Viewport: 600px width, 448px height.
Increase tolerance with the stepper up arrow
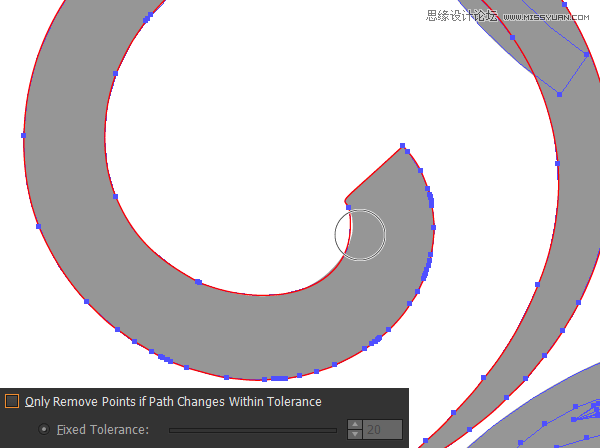pos(355,424)
